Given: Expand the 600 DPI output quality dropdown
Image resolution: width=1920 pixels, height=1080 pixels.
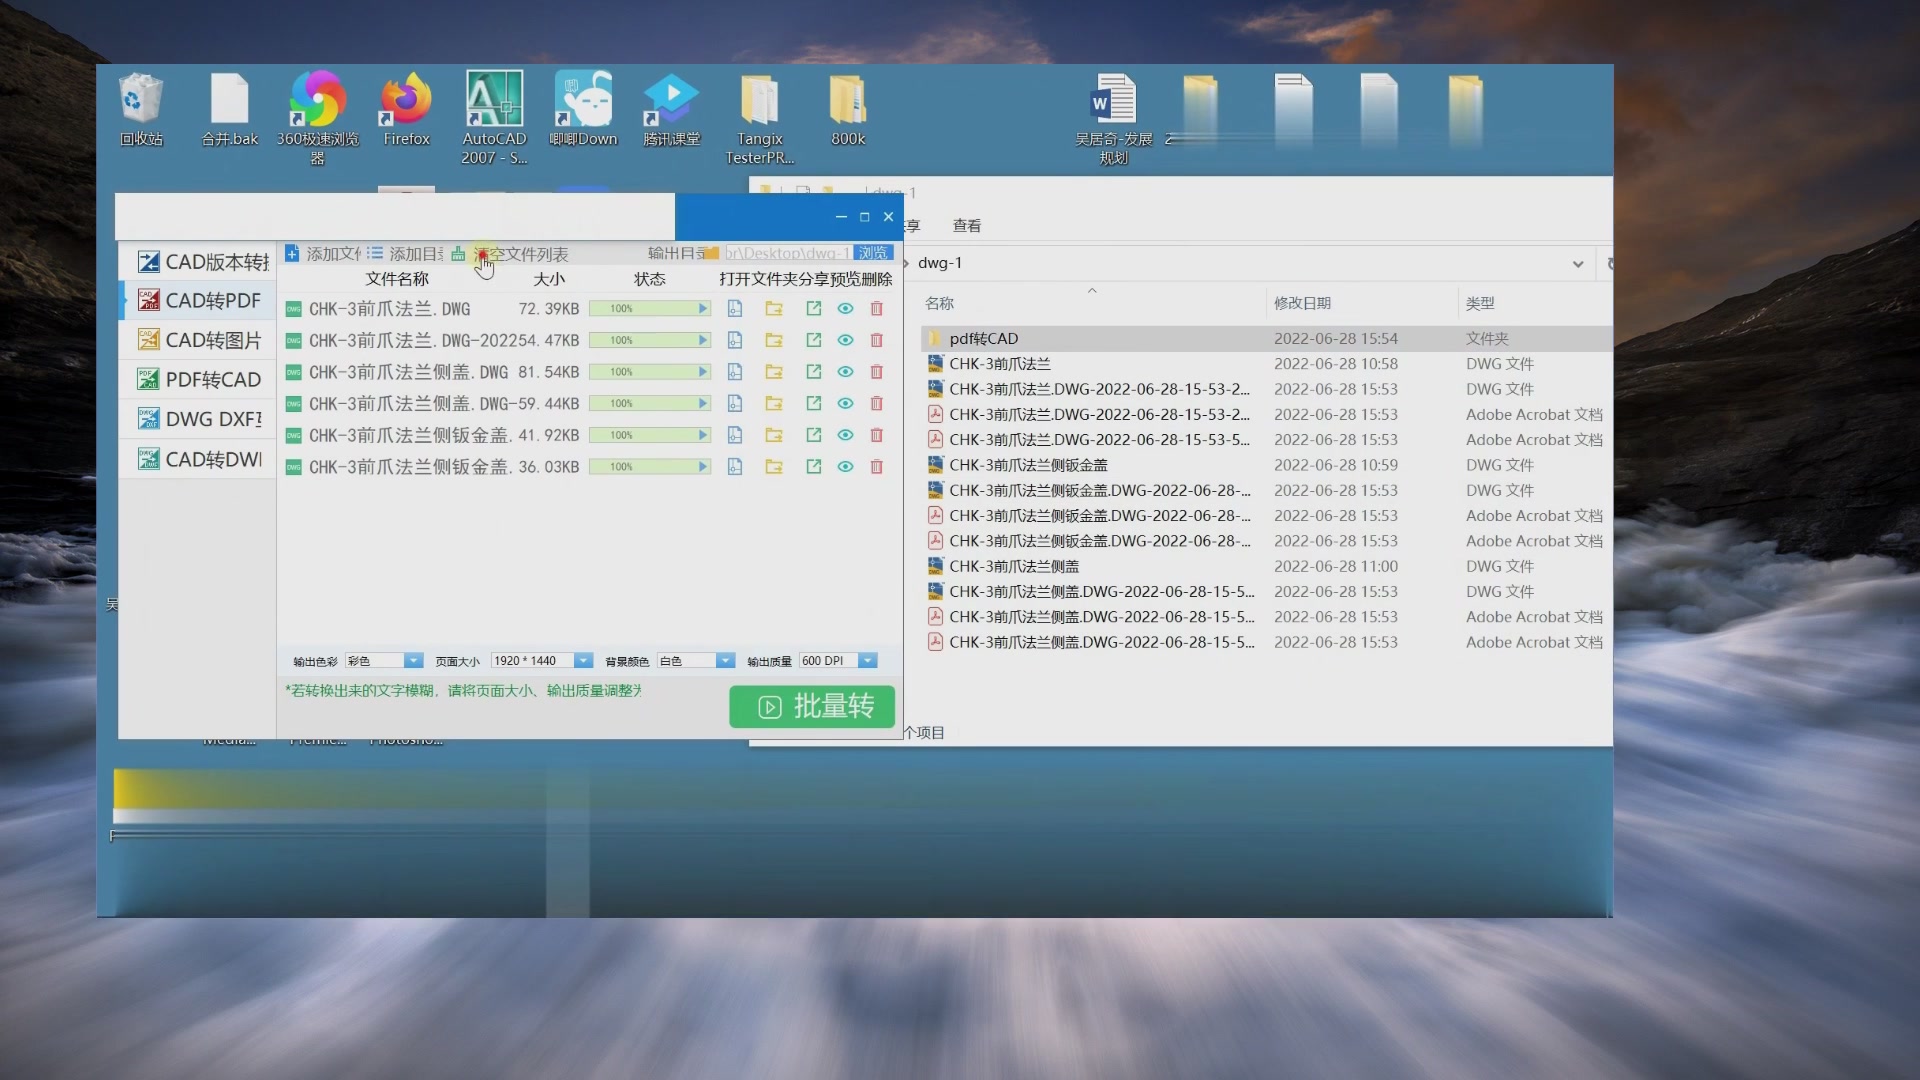Looking at the screenshot, I should pos(868,661).
